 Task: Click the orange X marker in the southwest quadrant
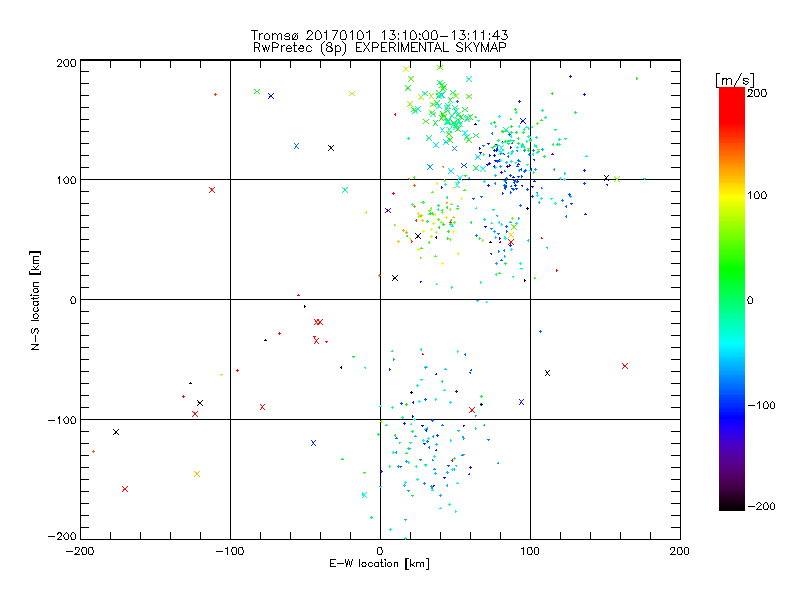pos(197,474)
